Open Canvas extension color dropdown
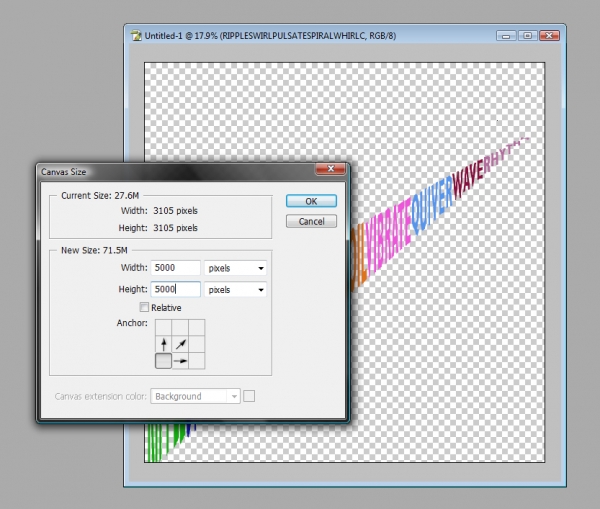The height and width of the screenshot is (509, 600). [195, 396]
